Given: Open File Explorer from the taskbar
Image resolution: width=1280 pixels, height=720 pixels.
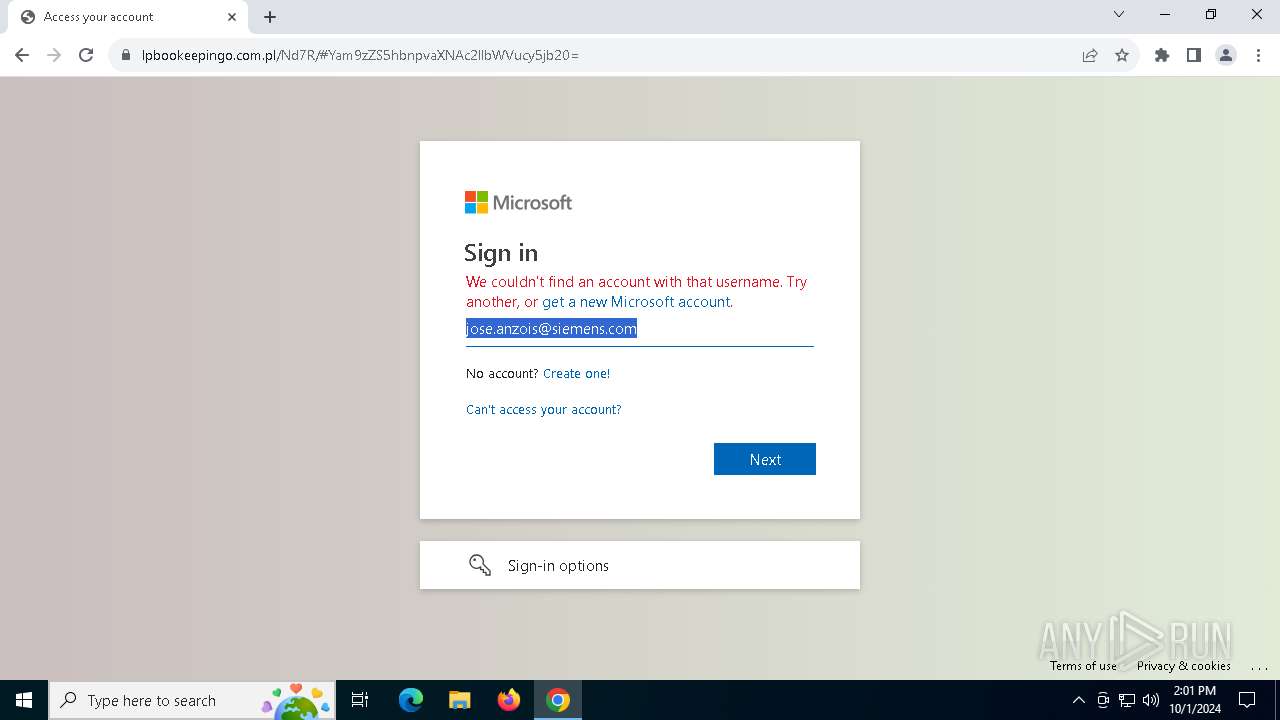Looking at the screenshot, I should point(460,700).
